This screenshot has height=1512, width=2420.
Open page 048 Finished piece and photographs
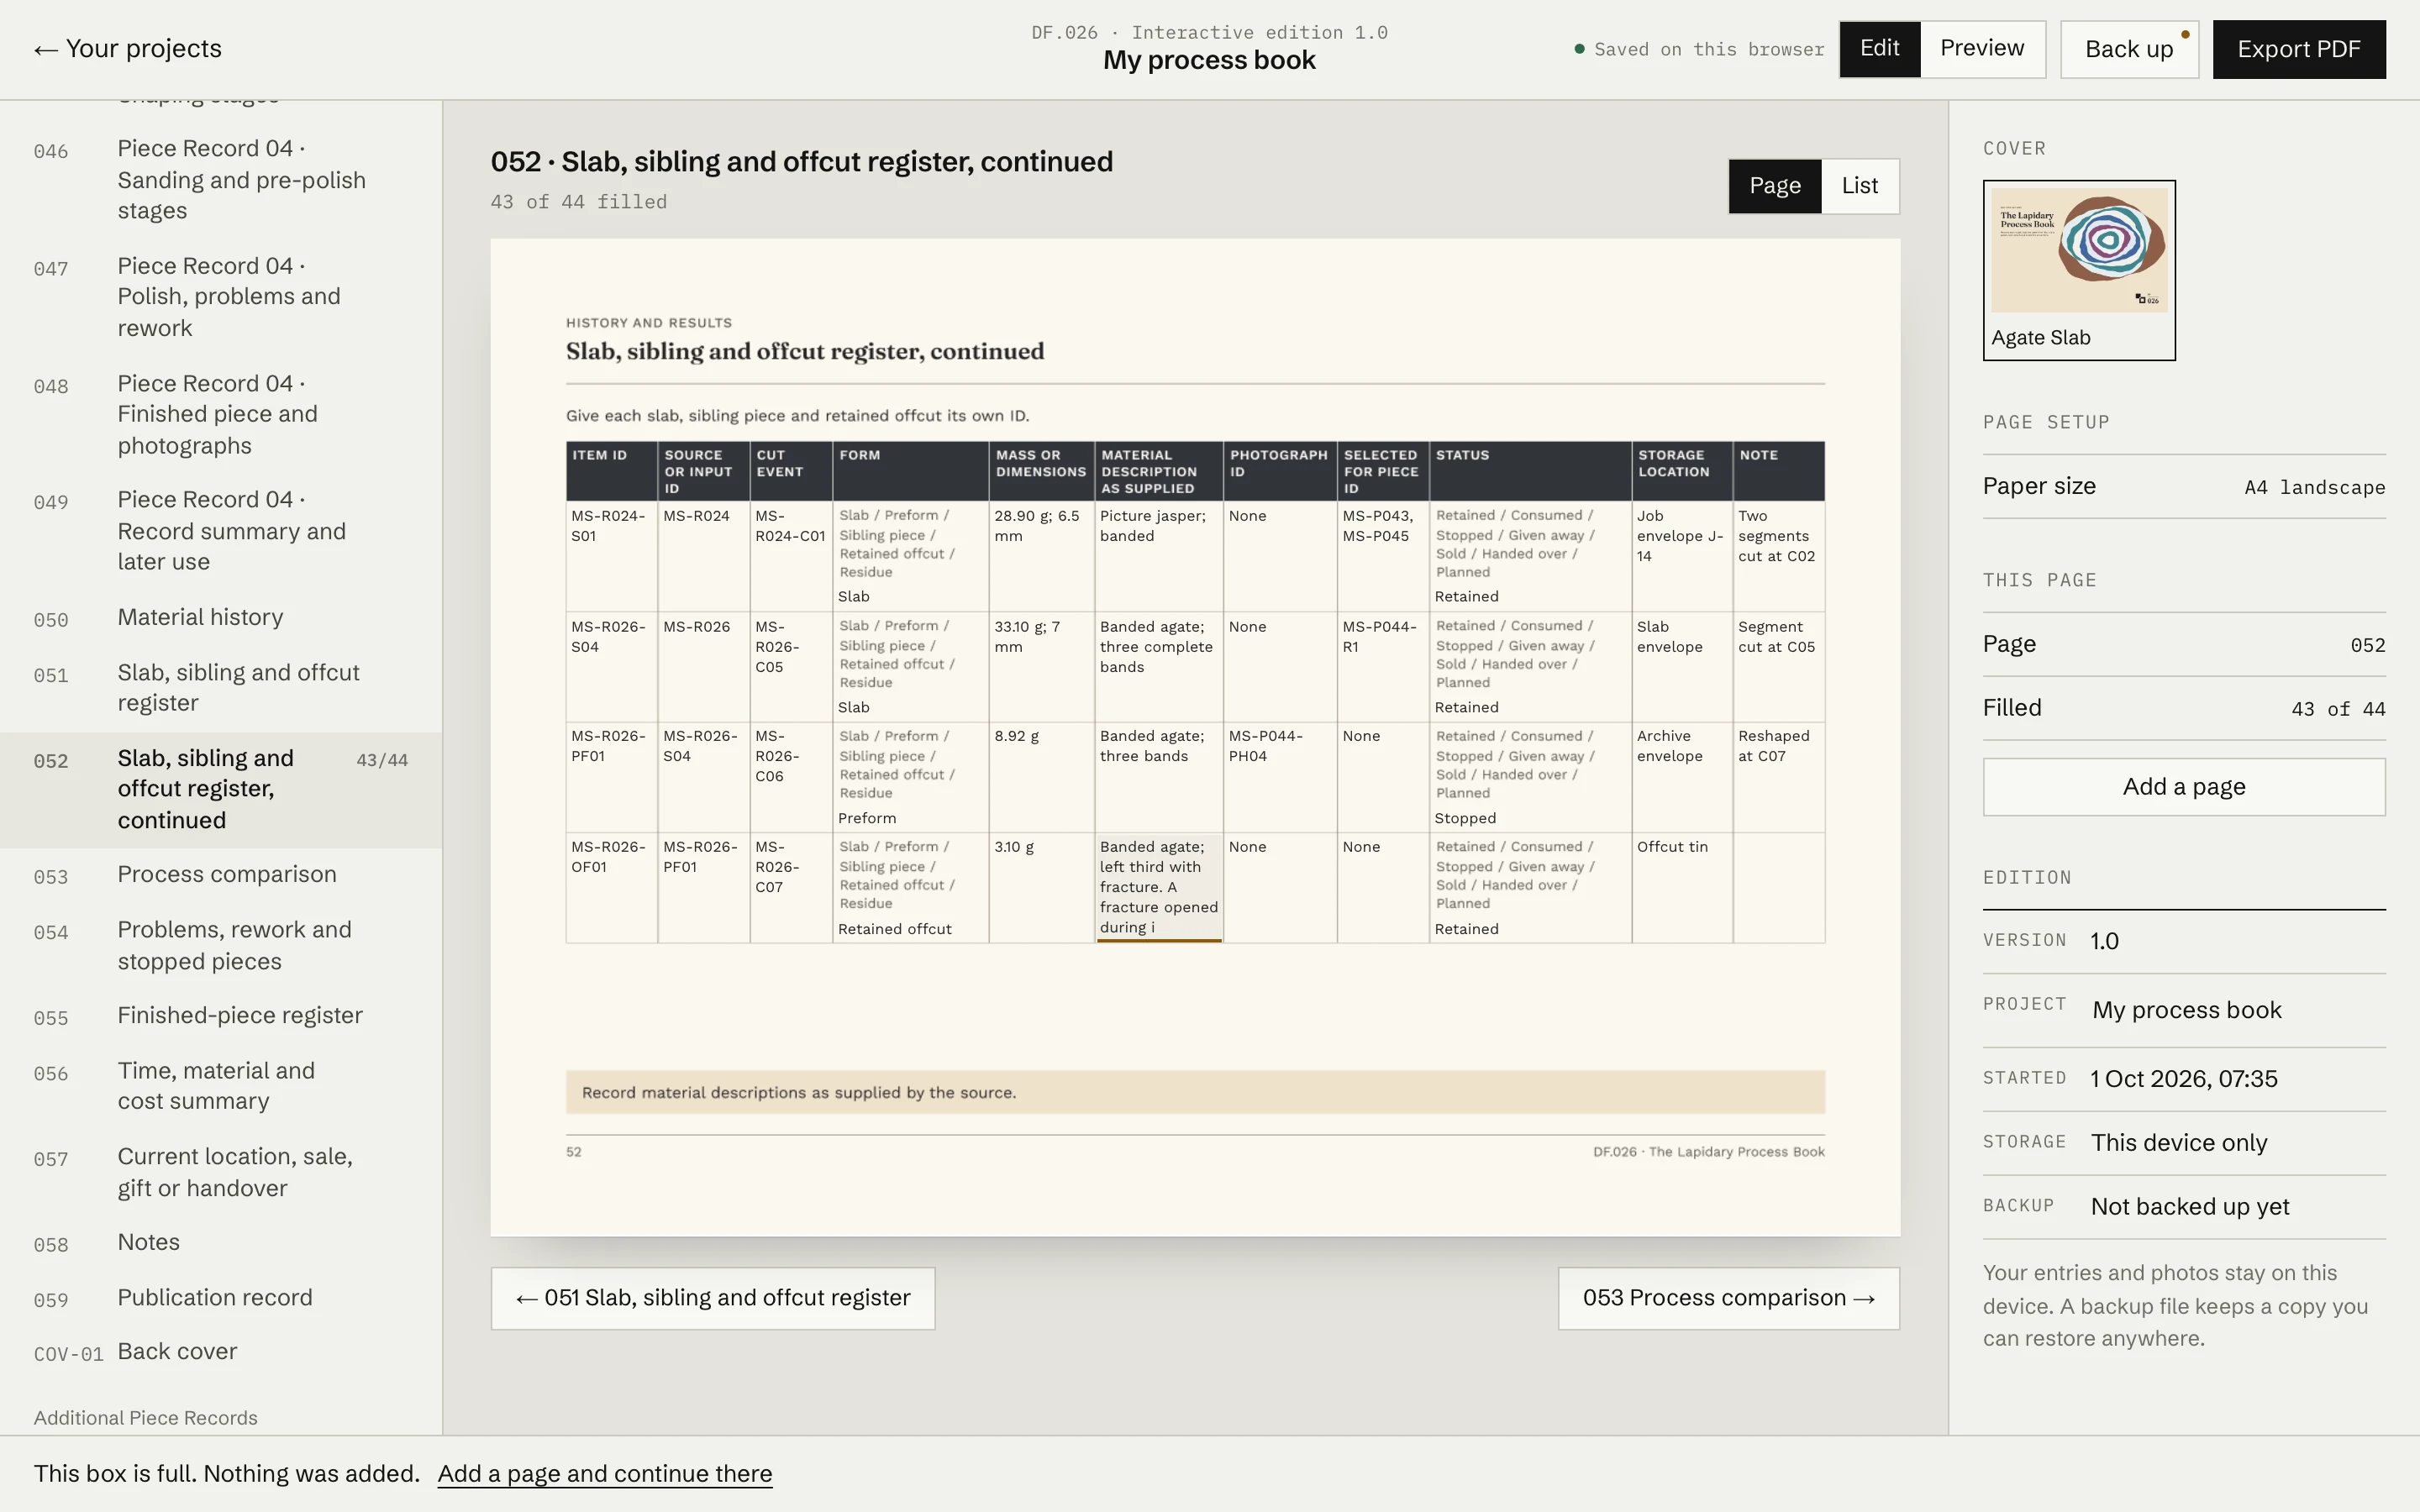click(x=221, y=414)
